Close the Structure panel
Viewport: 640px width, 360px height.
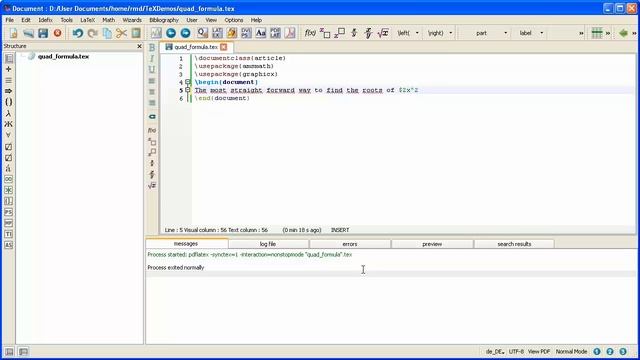point(139,47)
